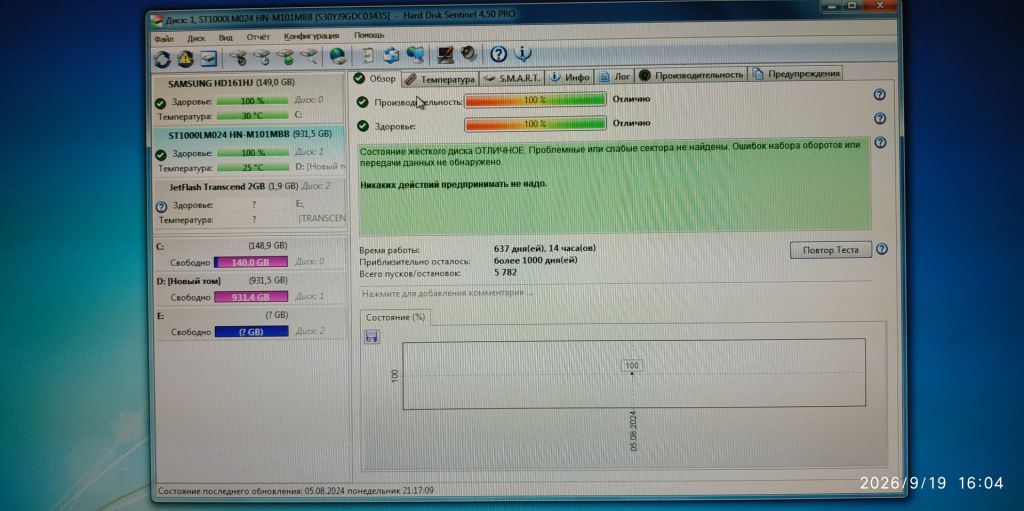Click help icon beside the health bar
Image resolution: width=1024 pixels, height=511 pixels.
point(880,118)
